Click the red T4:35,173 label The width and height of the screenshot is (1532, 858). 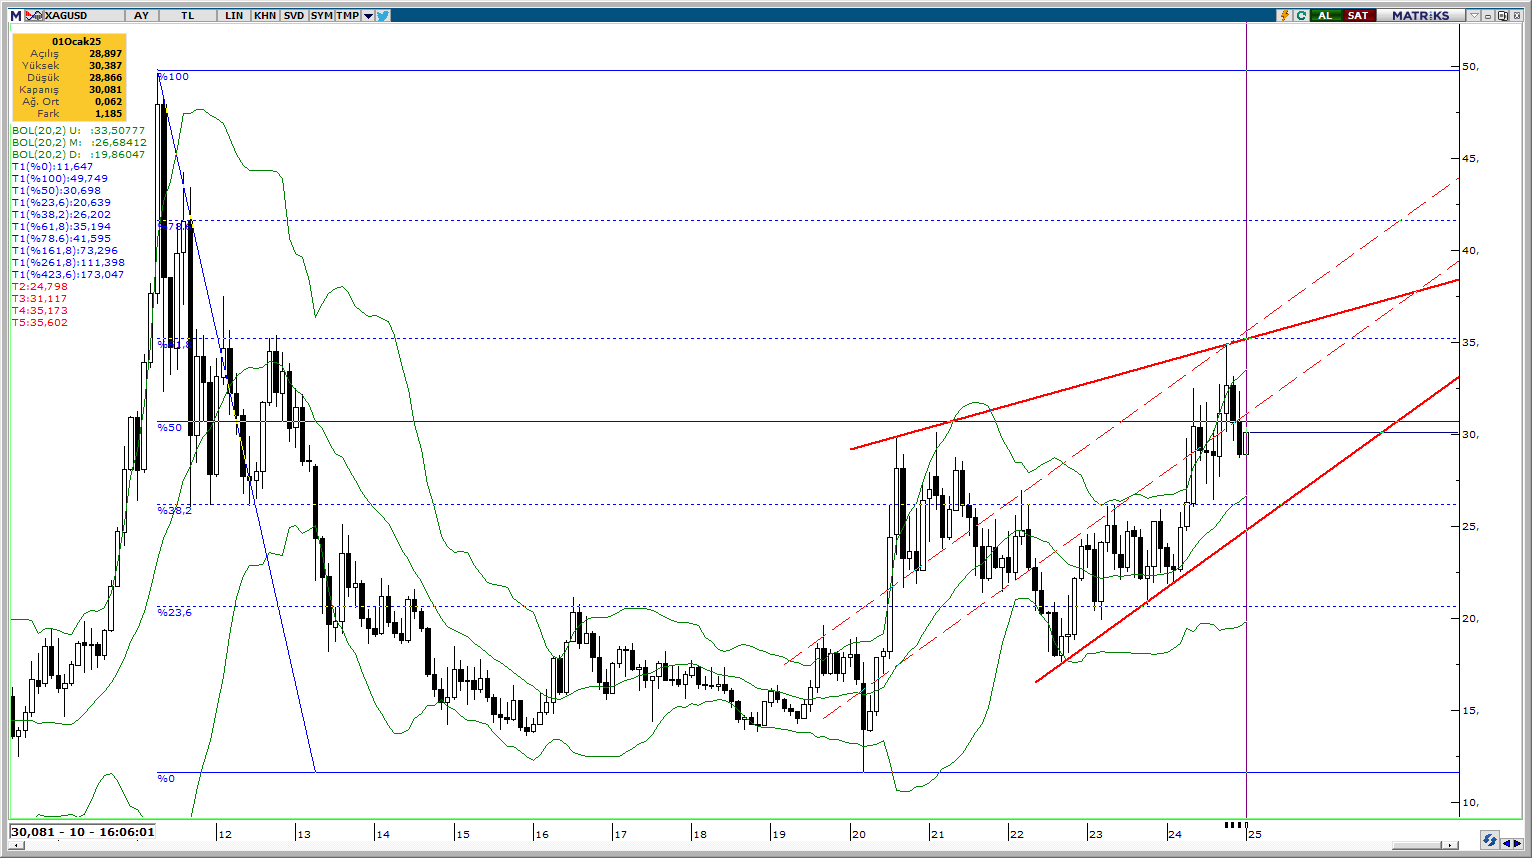click(x=40, y=311)
